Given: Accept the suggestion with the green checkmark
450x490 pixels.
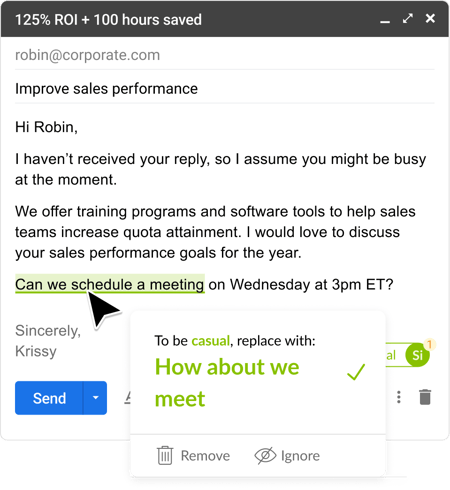Looking at the screenshot, I should [x=356, y=372].
